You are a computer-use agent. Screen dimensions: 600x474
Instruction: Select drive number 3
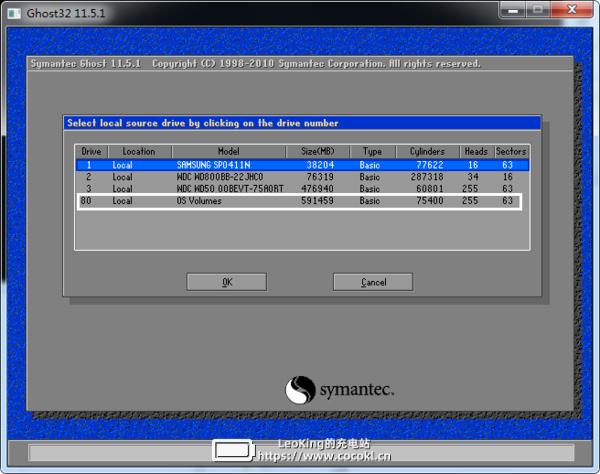(89, 189)
